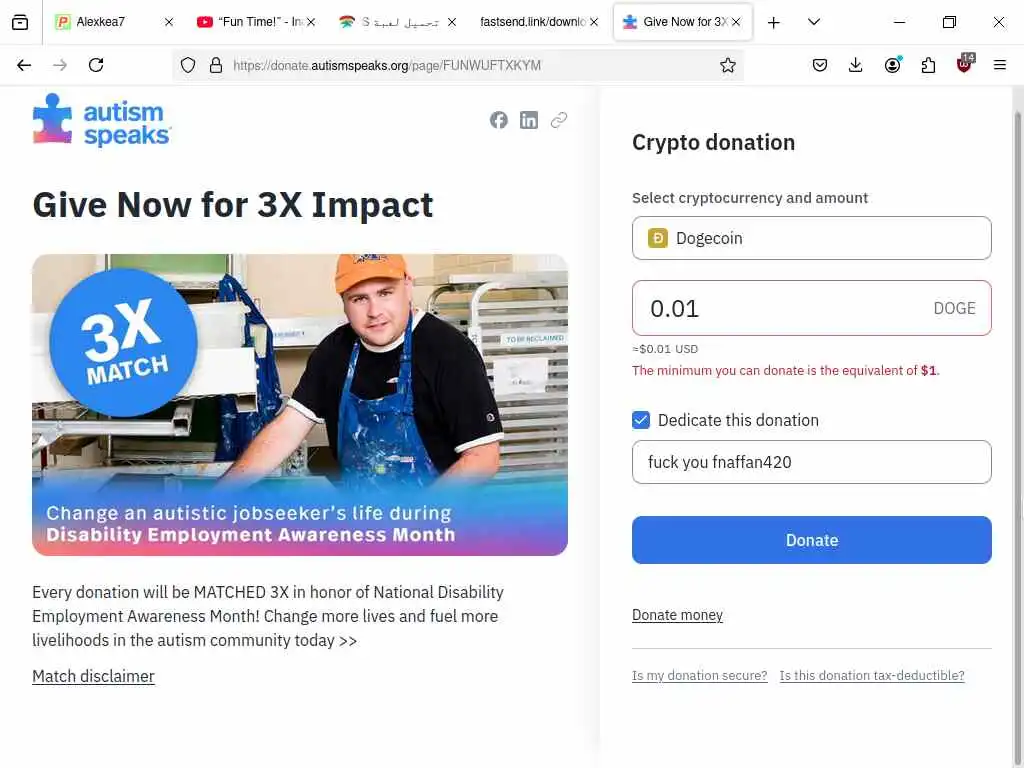Bookmark this page with star icon
The image size is (1024, 768).
728,65
